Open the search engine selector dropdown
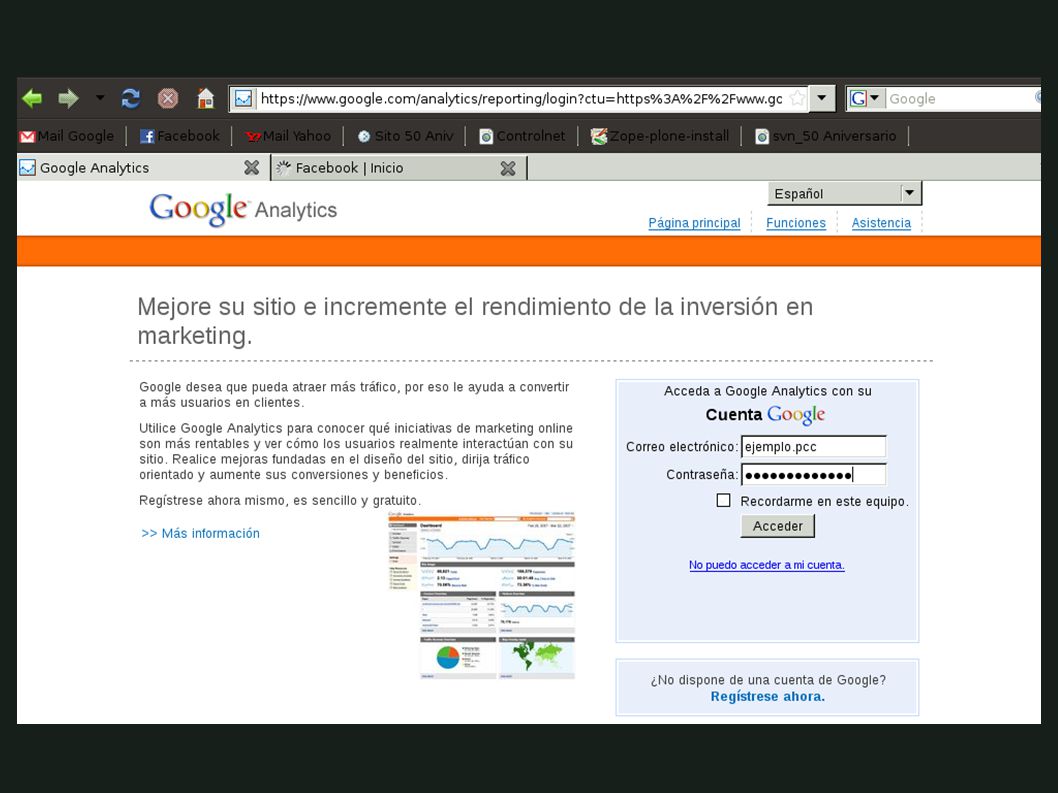 click(865, 99)
